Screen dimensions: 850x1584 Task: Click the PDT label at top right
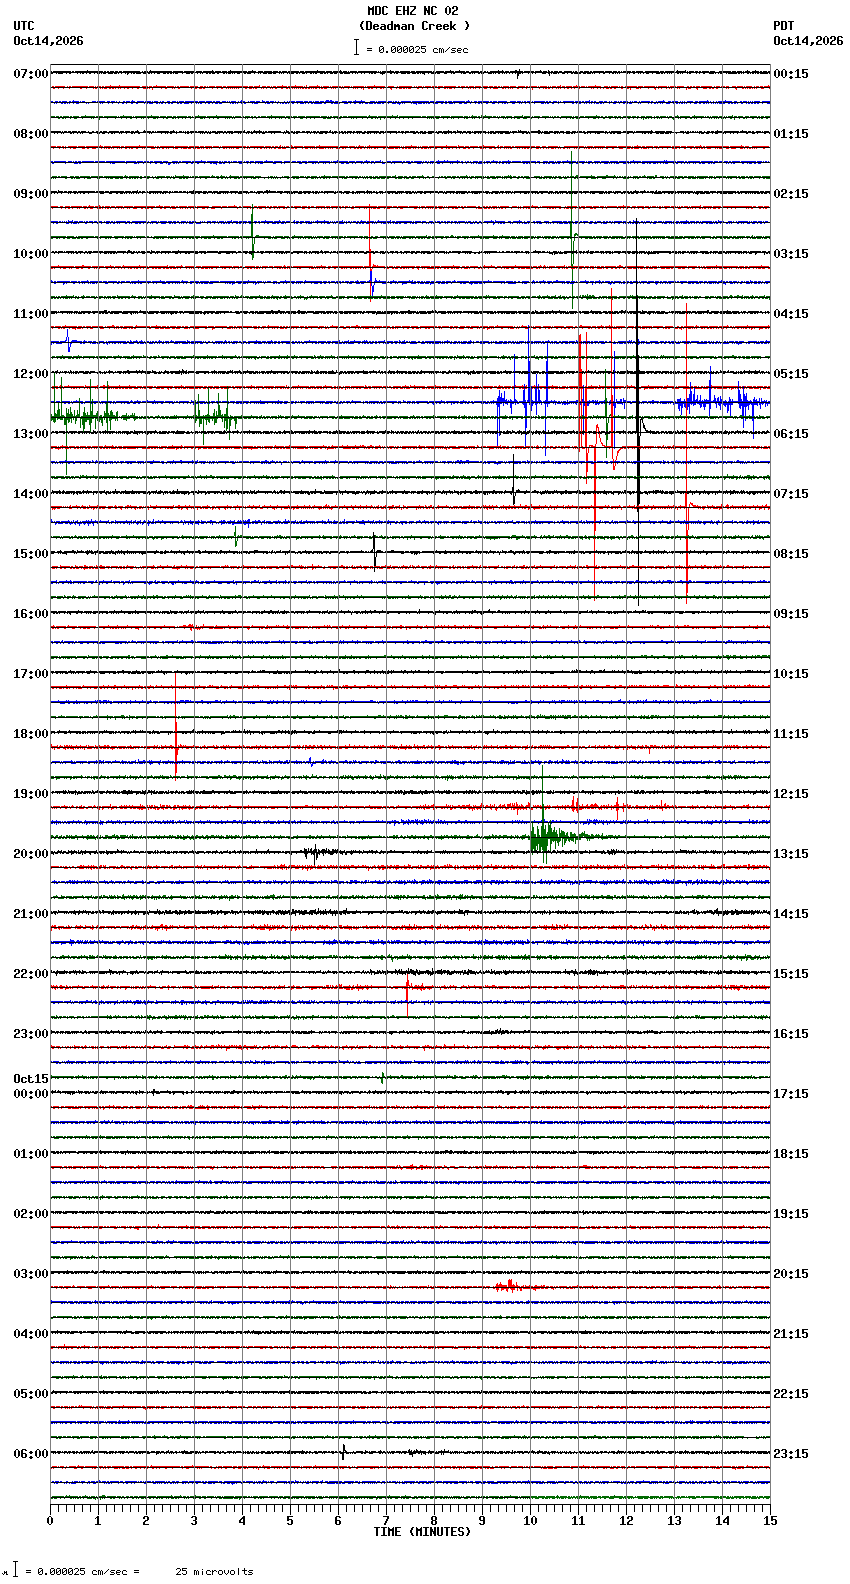click(x=784, y=26)
